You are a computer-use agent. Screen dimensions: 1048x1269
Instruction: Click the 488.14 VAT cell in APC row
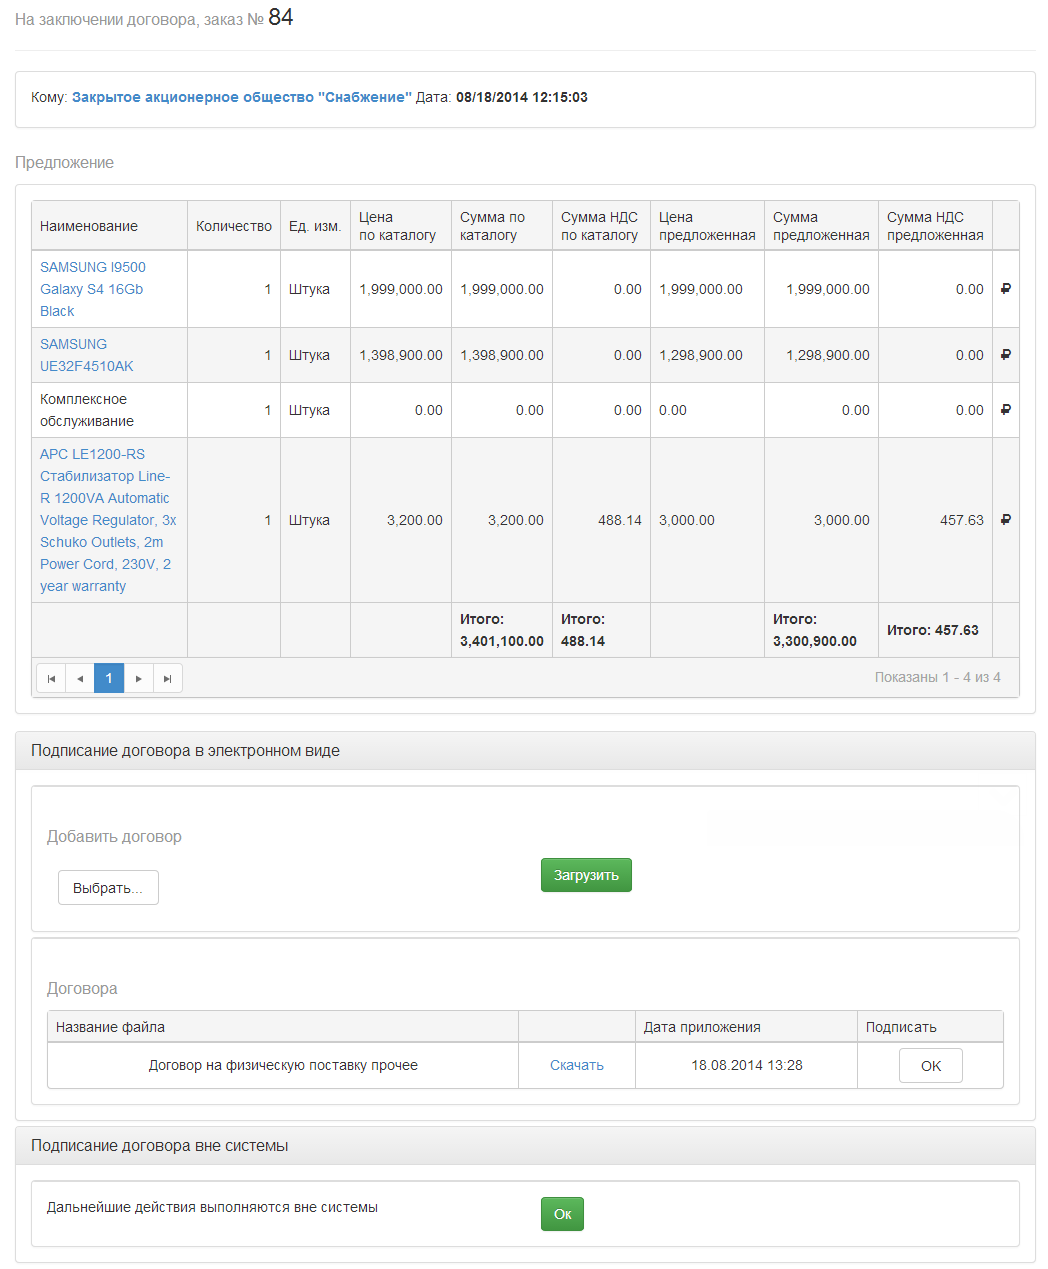[x=601, y=520]
